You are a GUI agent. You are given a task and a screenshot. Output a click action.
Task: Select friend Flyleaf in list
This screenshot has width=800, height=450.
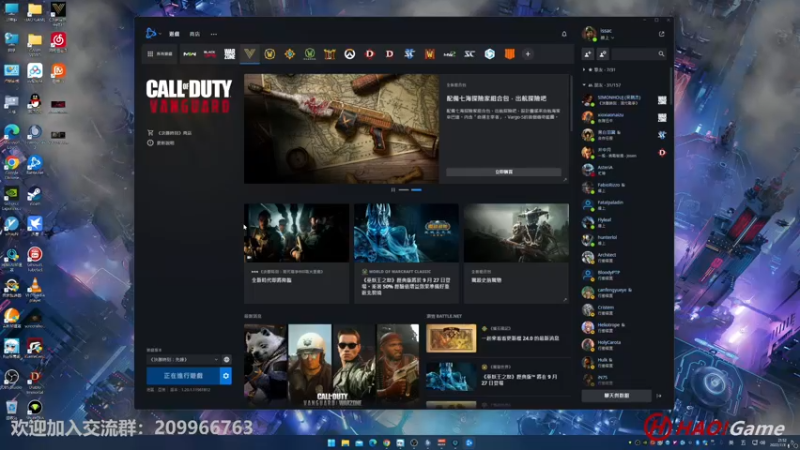[624, 222]
